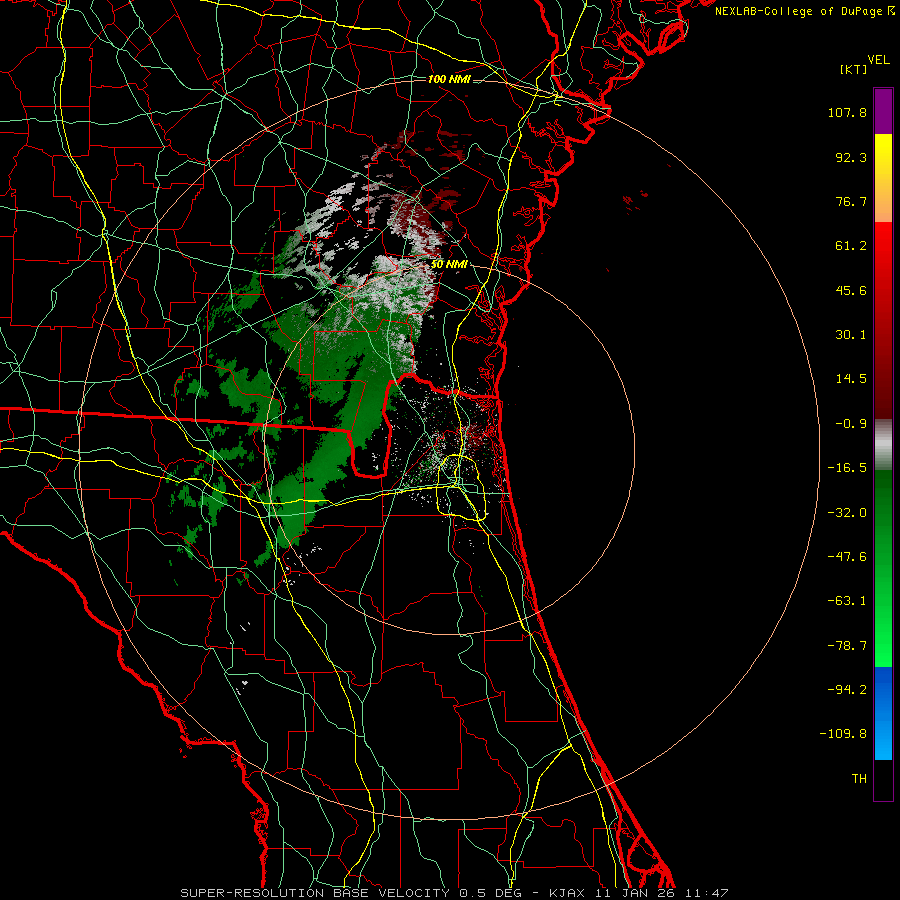Click the VEL label above color scale
This screenshot has width=900, height=900.
pos(878,60)
